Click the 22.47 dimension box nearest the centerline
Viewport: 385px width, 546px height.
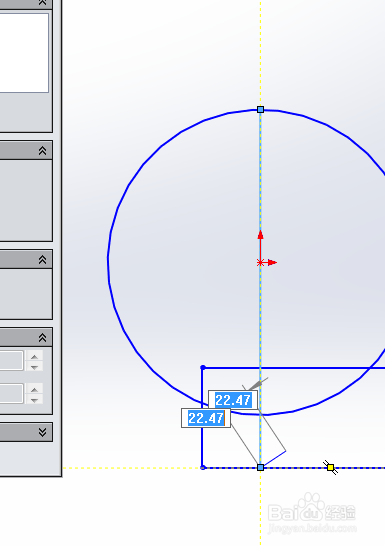coord(233,400)
